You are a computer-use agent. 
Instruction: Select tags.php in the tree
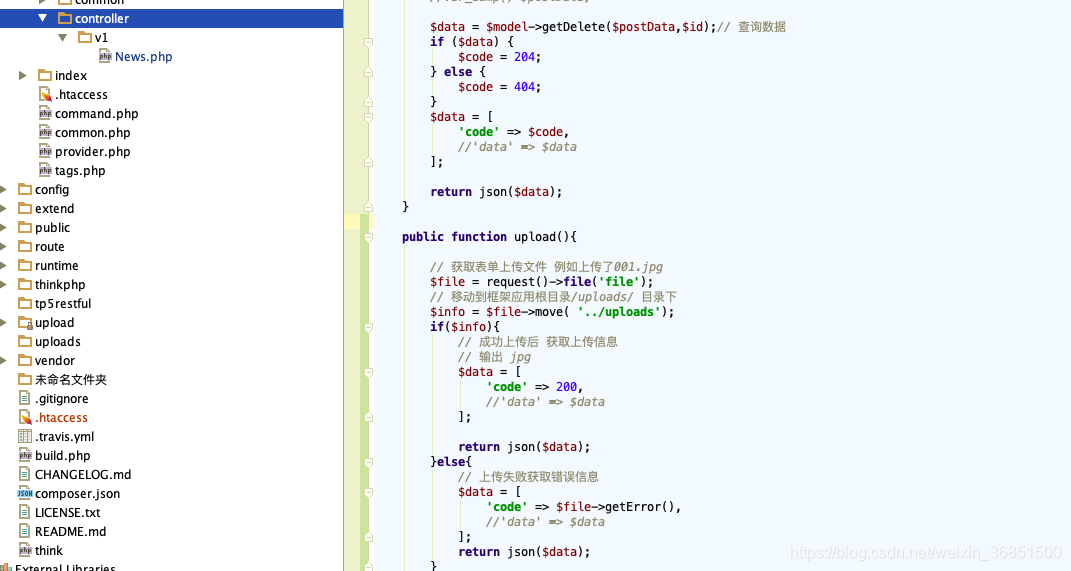80,171
